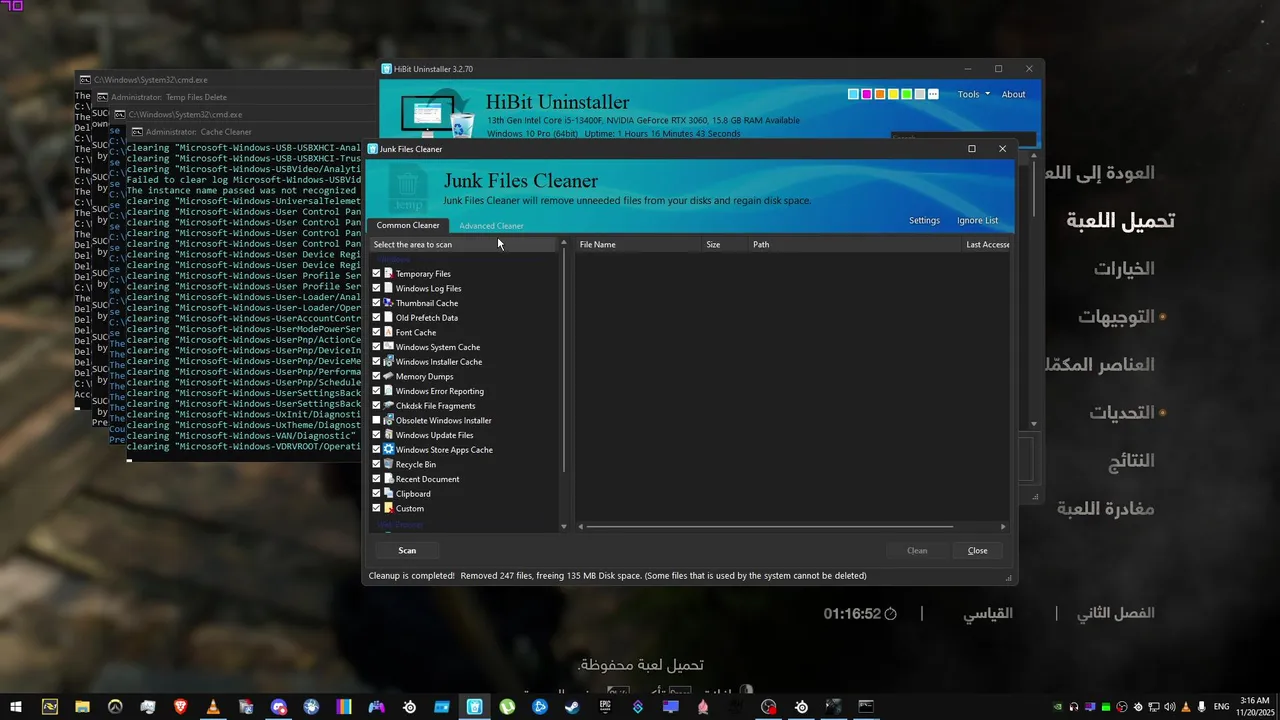Click the Recycle Bin icon in the list
The image size is (1280, 720).
tap(389, 464)
